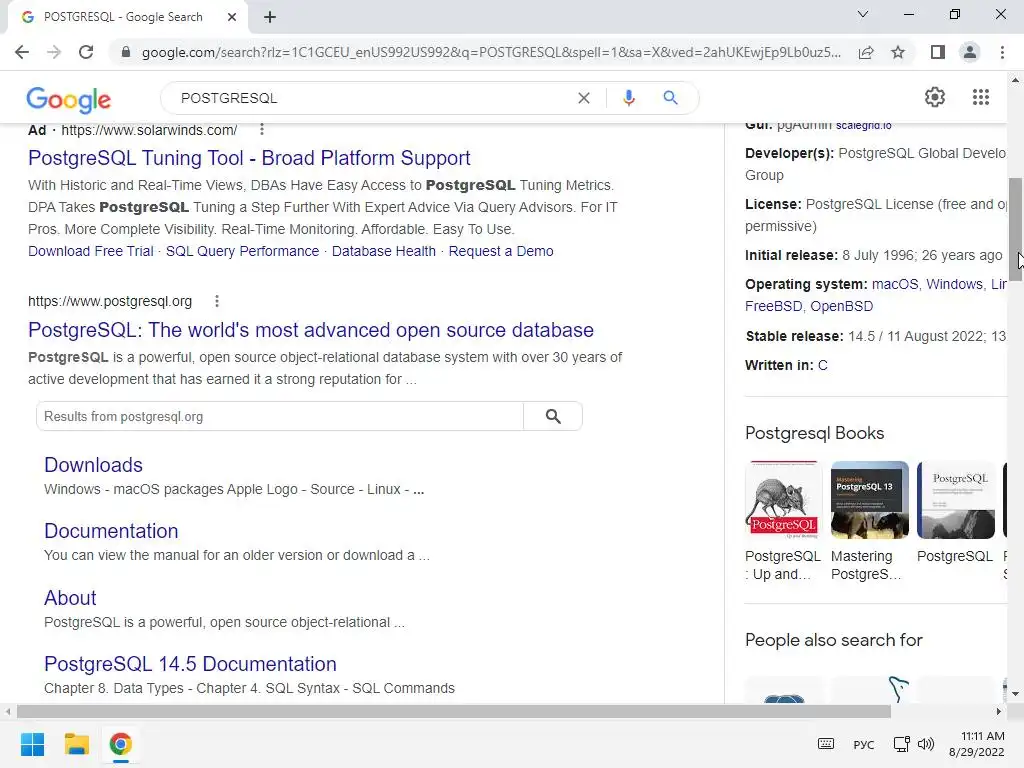
Task: Submit search with the blue magnifier
Action: (670, 98)
